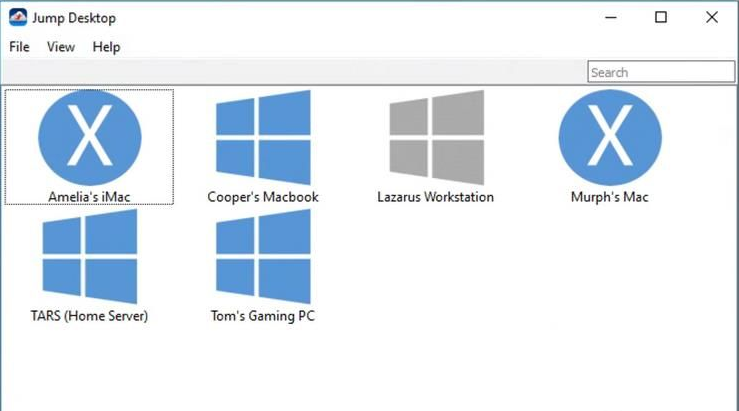
Task: Select the greyed-out Lazarus Workstation icon
Action: (x=436, y=138)
